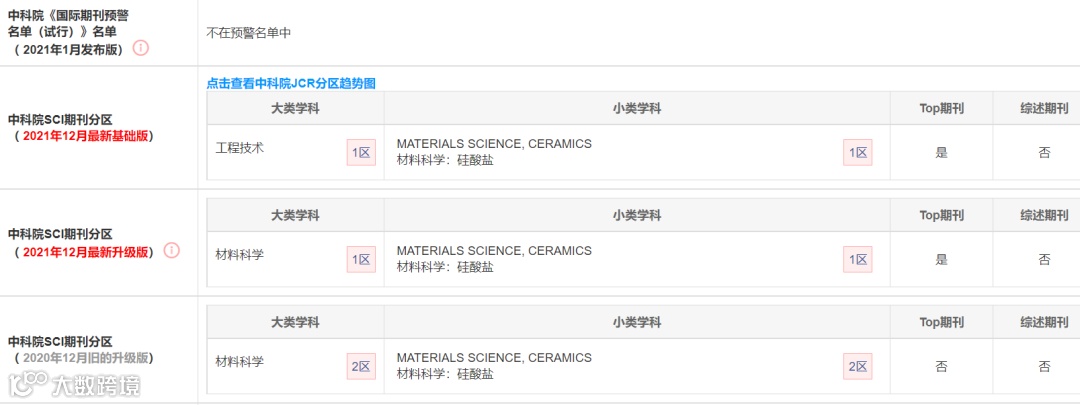Select 大类学科 header in basic edition table
The height and width of the screenshot is (405, 1080).
[295, 109]
